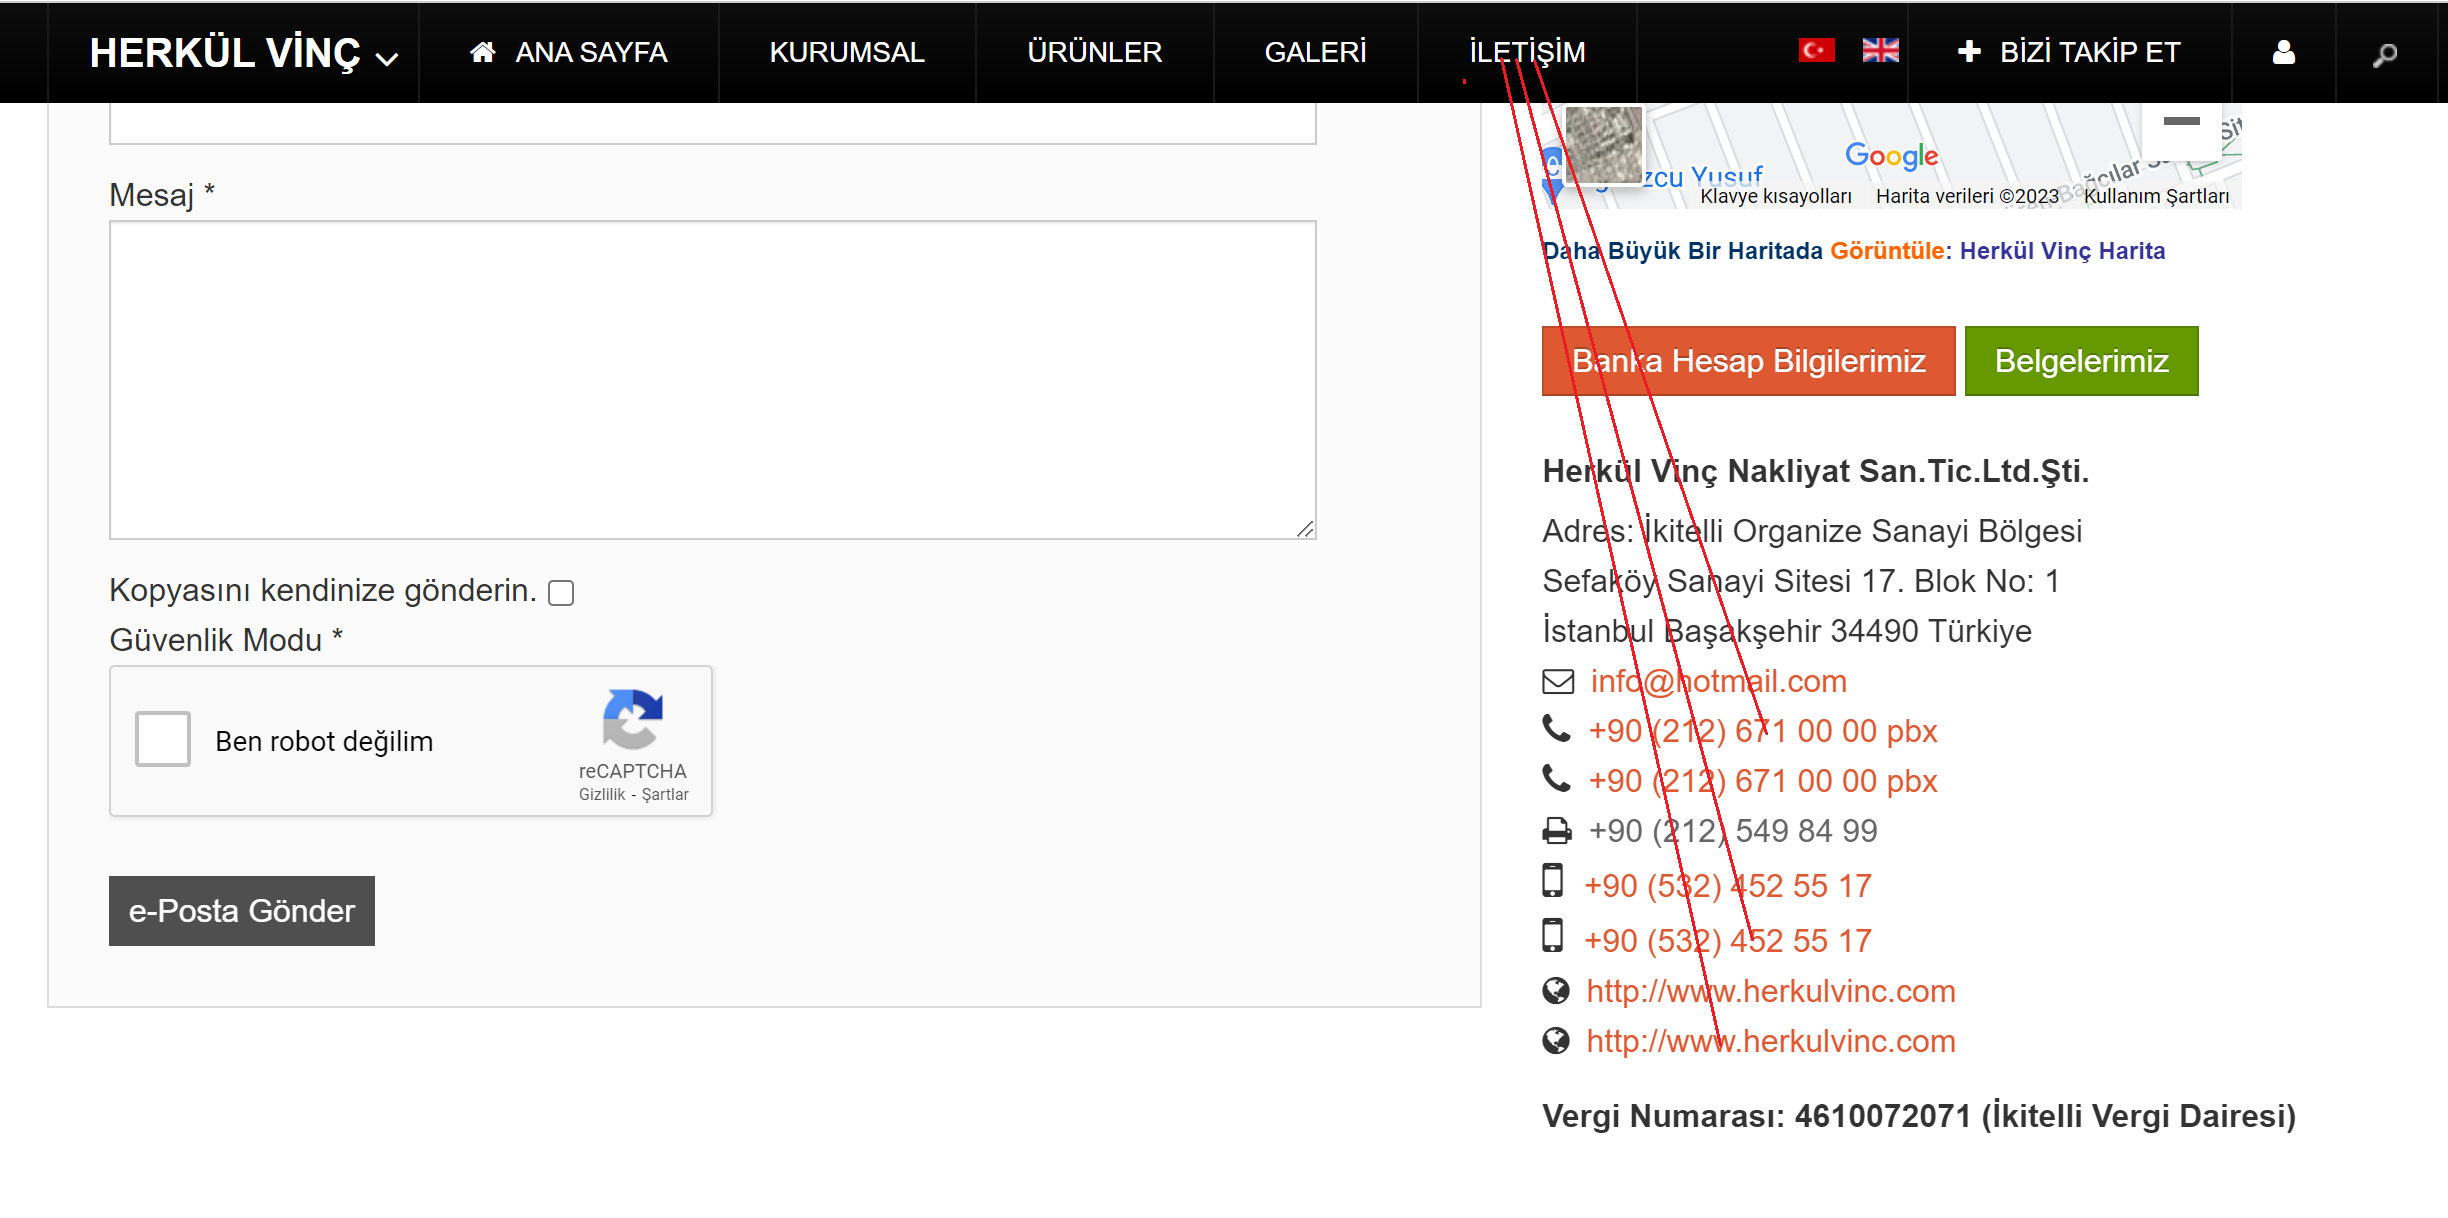Switch language with the UK flag icon
2448x1218 pixels.
[x=1880, y=50]
